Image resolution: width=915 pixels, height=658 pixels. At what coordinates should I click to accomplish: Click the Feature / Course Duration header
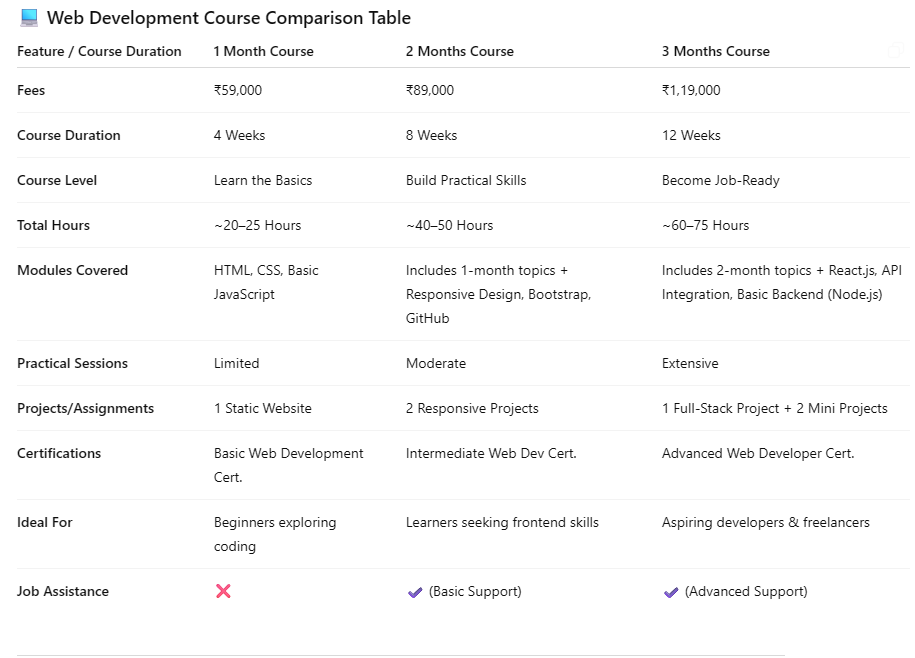99,51
